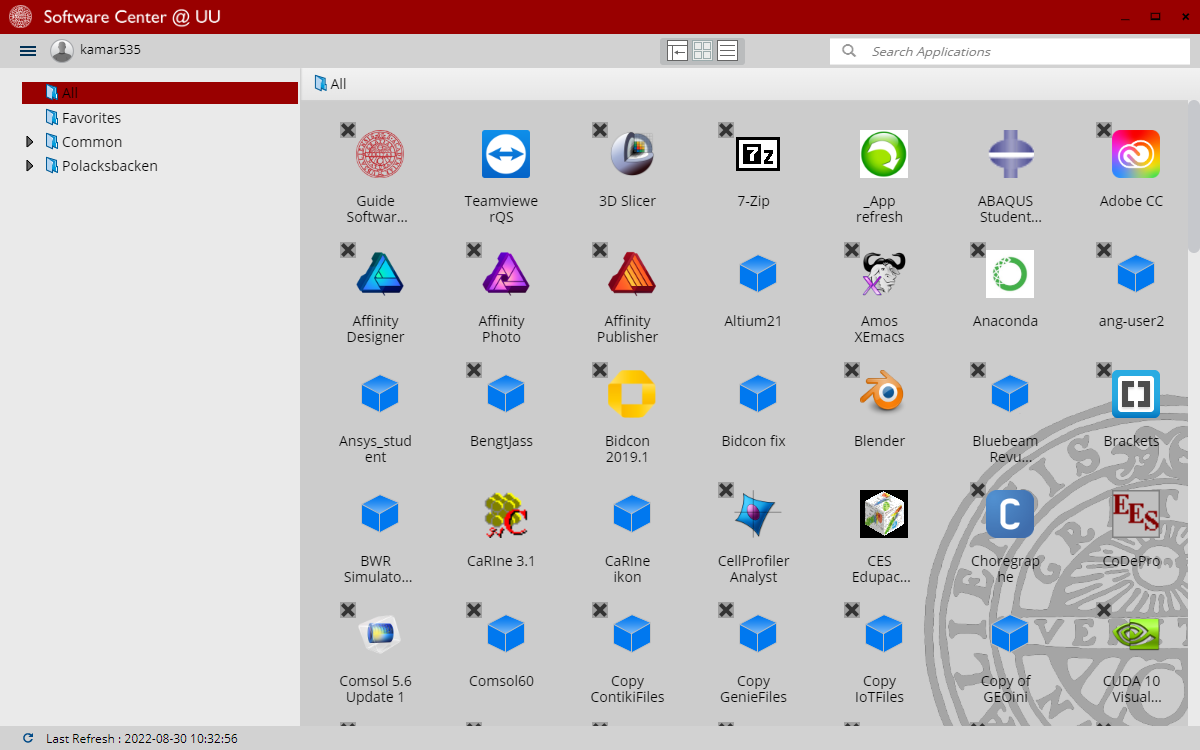Click the search magnifier icon
This screenshot has height=750, width=1200.
tap(849, 51)
